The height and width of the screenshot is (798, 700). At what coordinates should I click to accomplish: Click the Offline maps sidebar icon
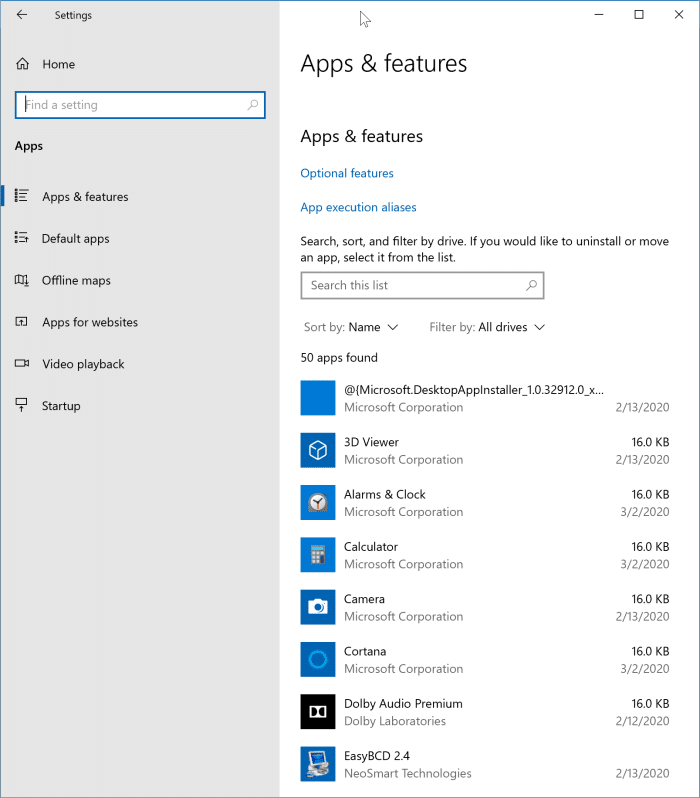tap(21, 280)
